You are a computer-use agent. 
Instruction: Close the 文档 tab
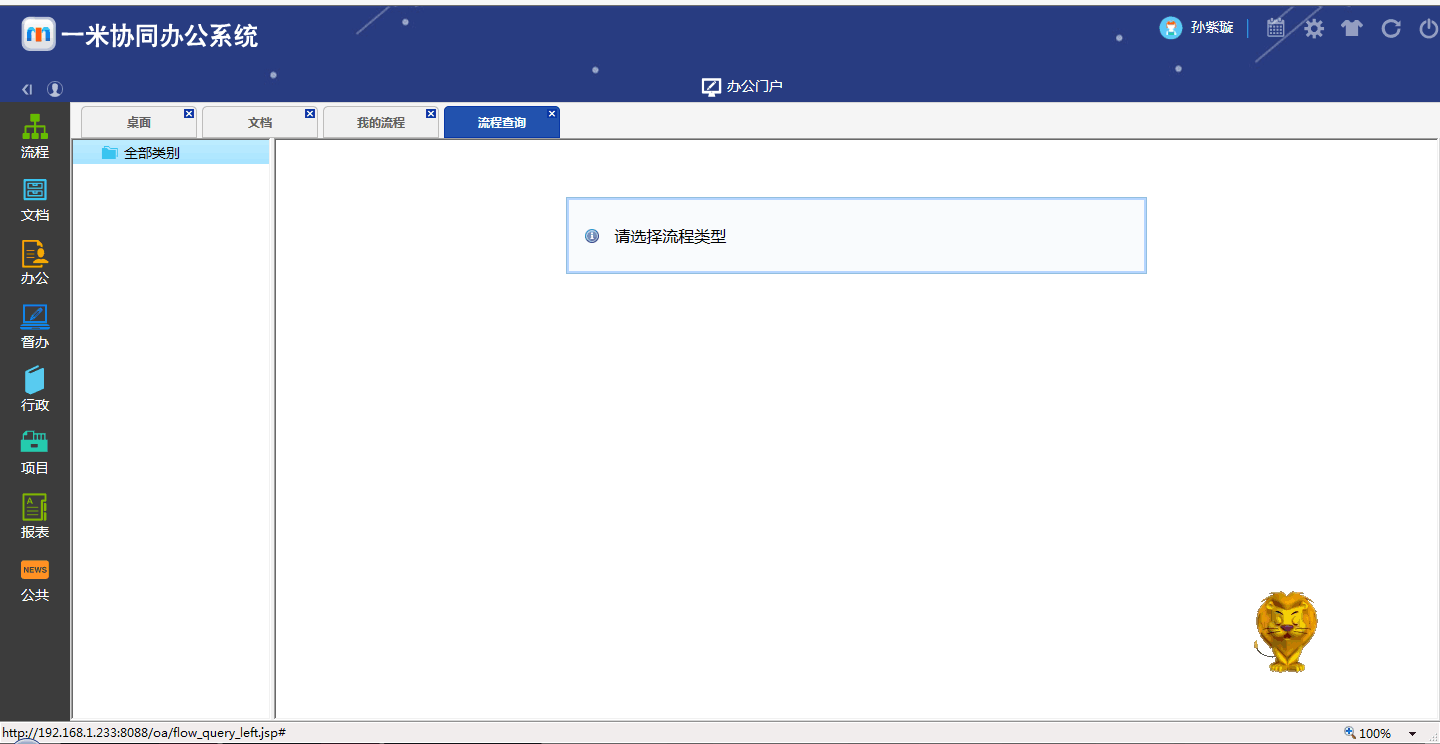tap(310, 114)
